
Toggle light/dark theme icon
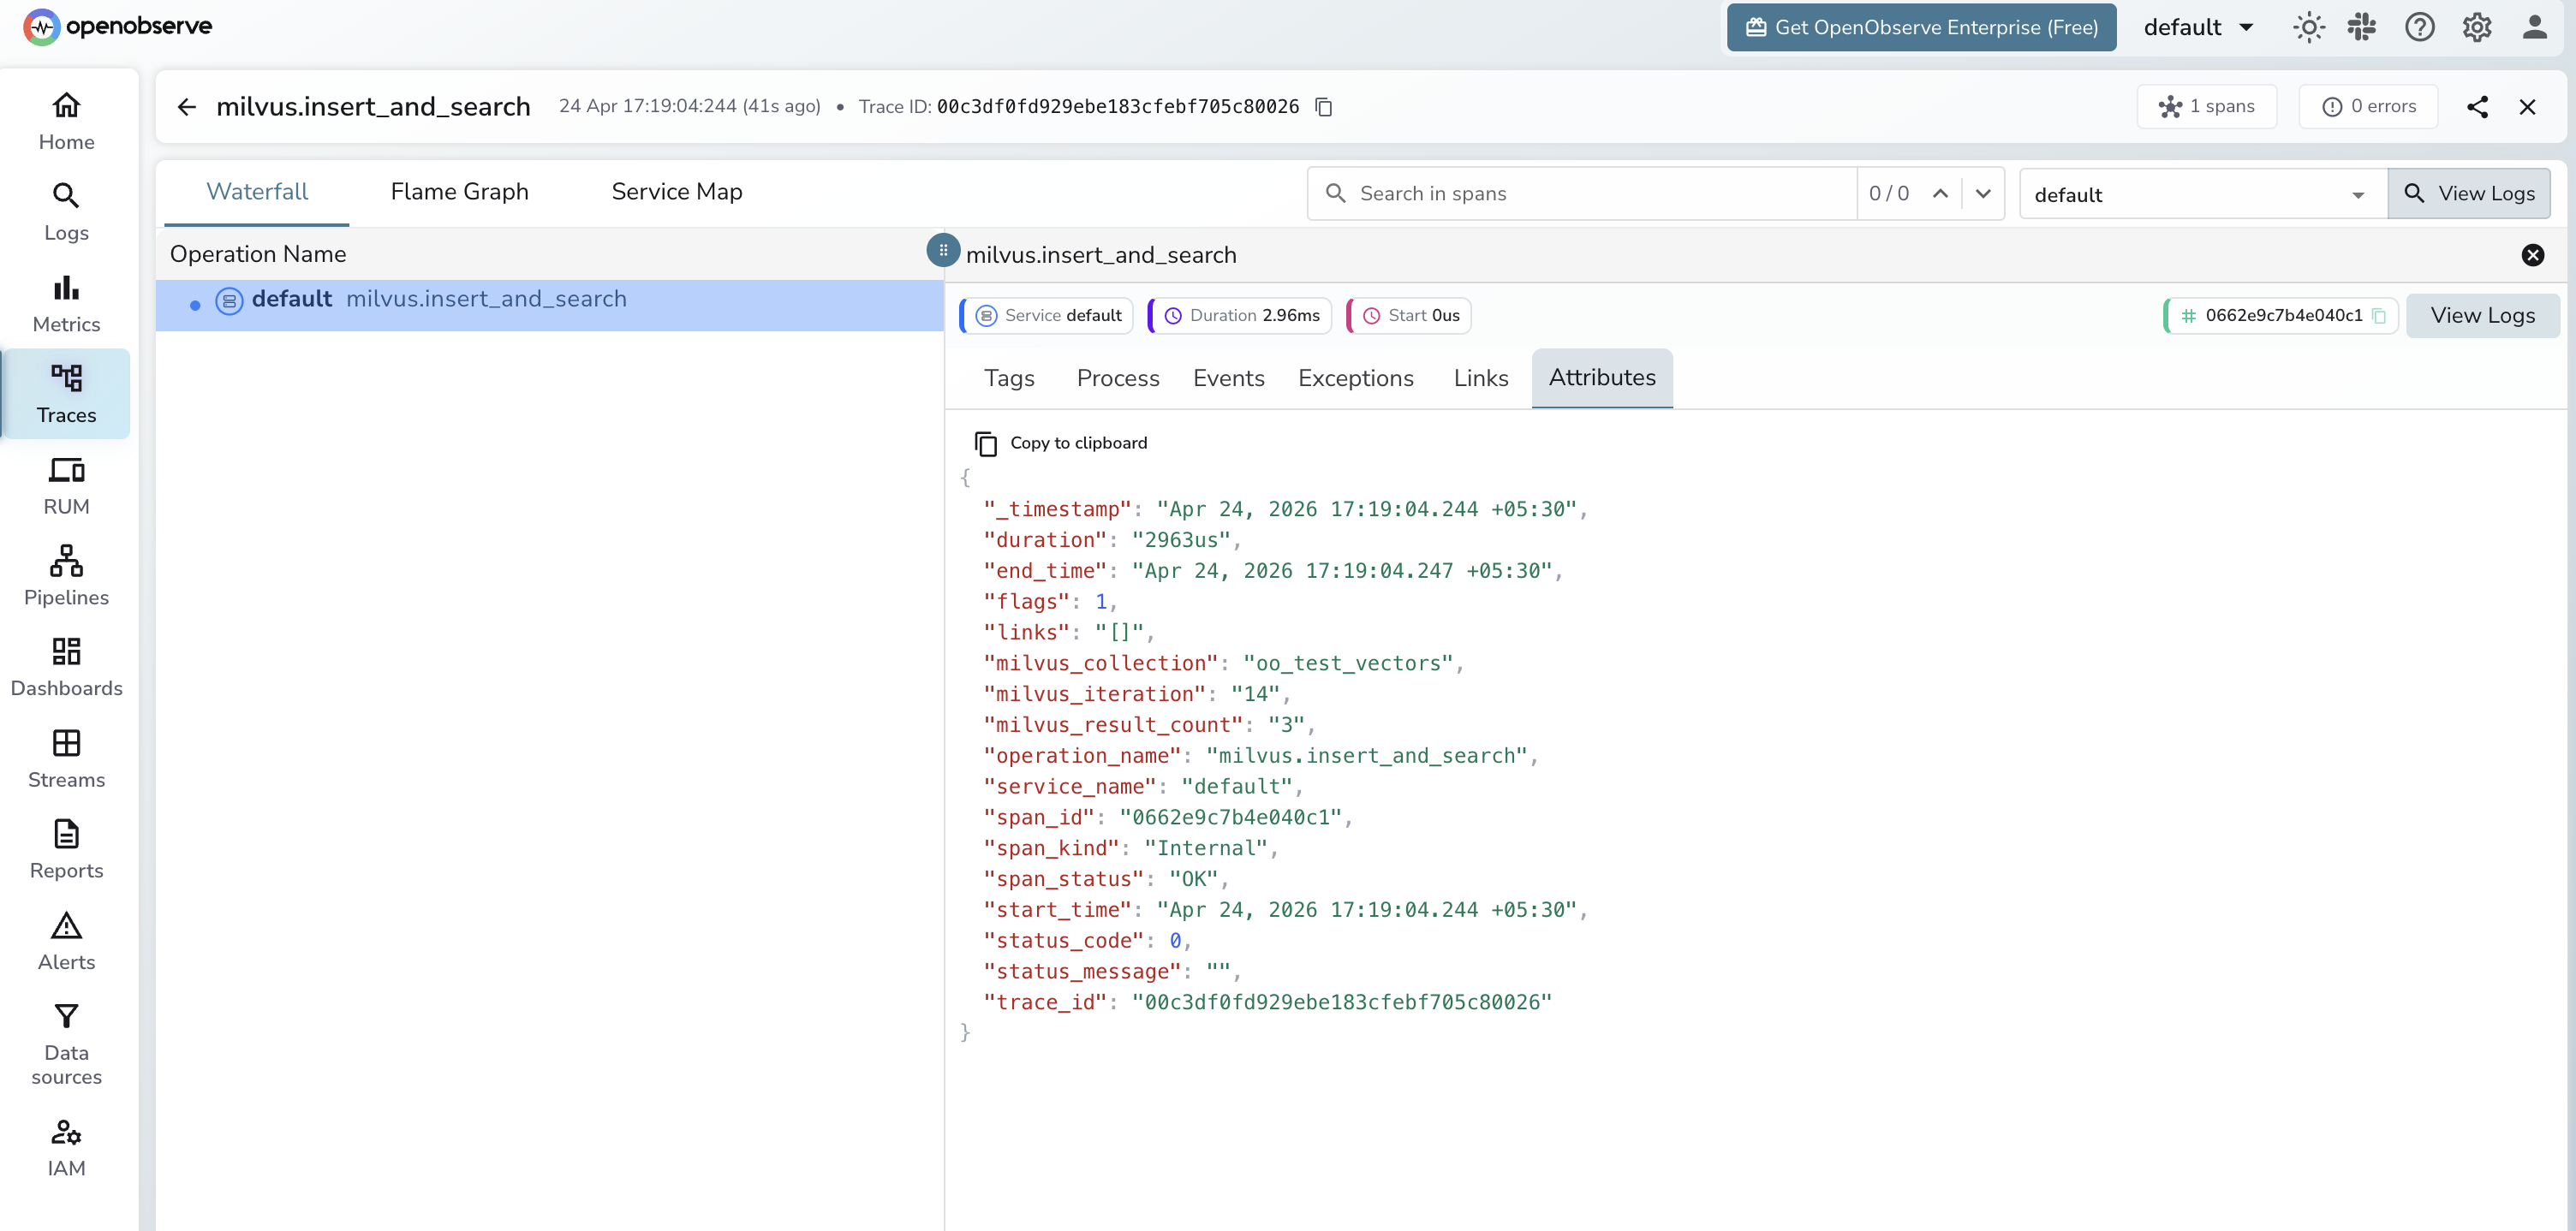tap(2309, 27)
